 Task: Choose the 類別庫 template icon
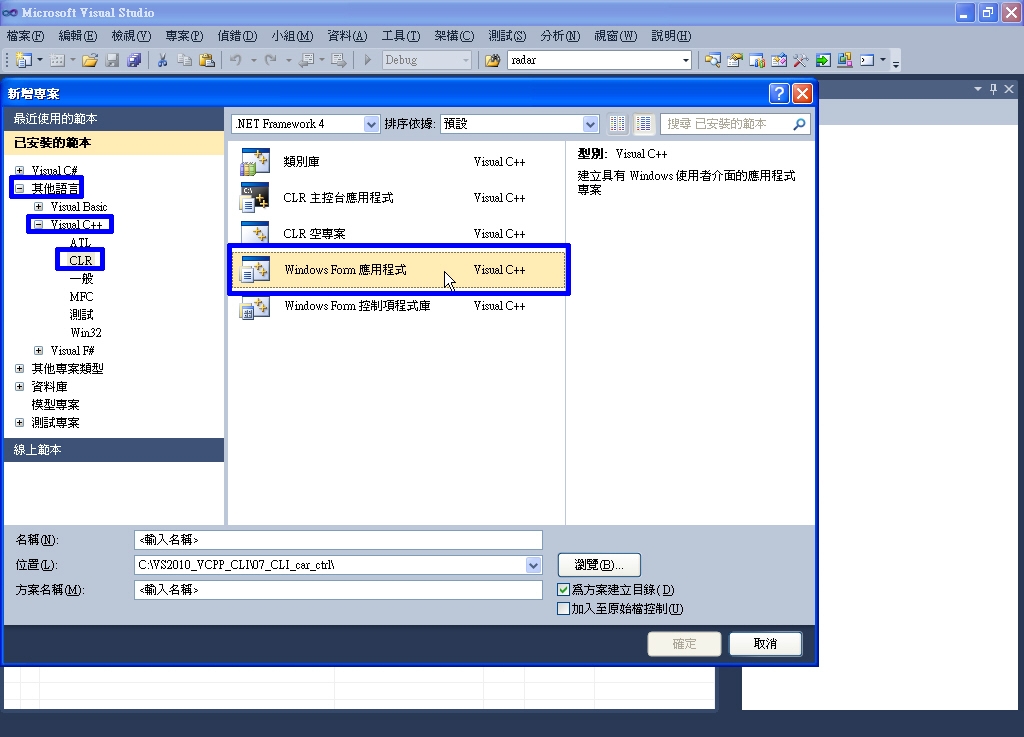pos(253,161)
